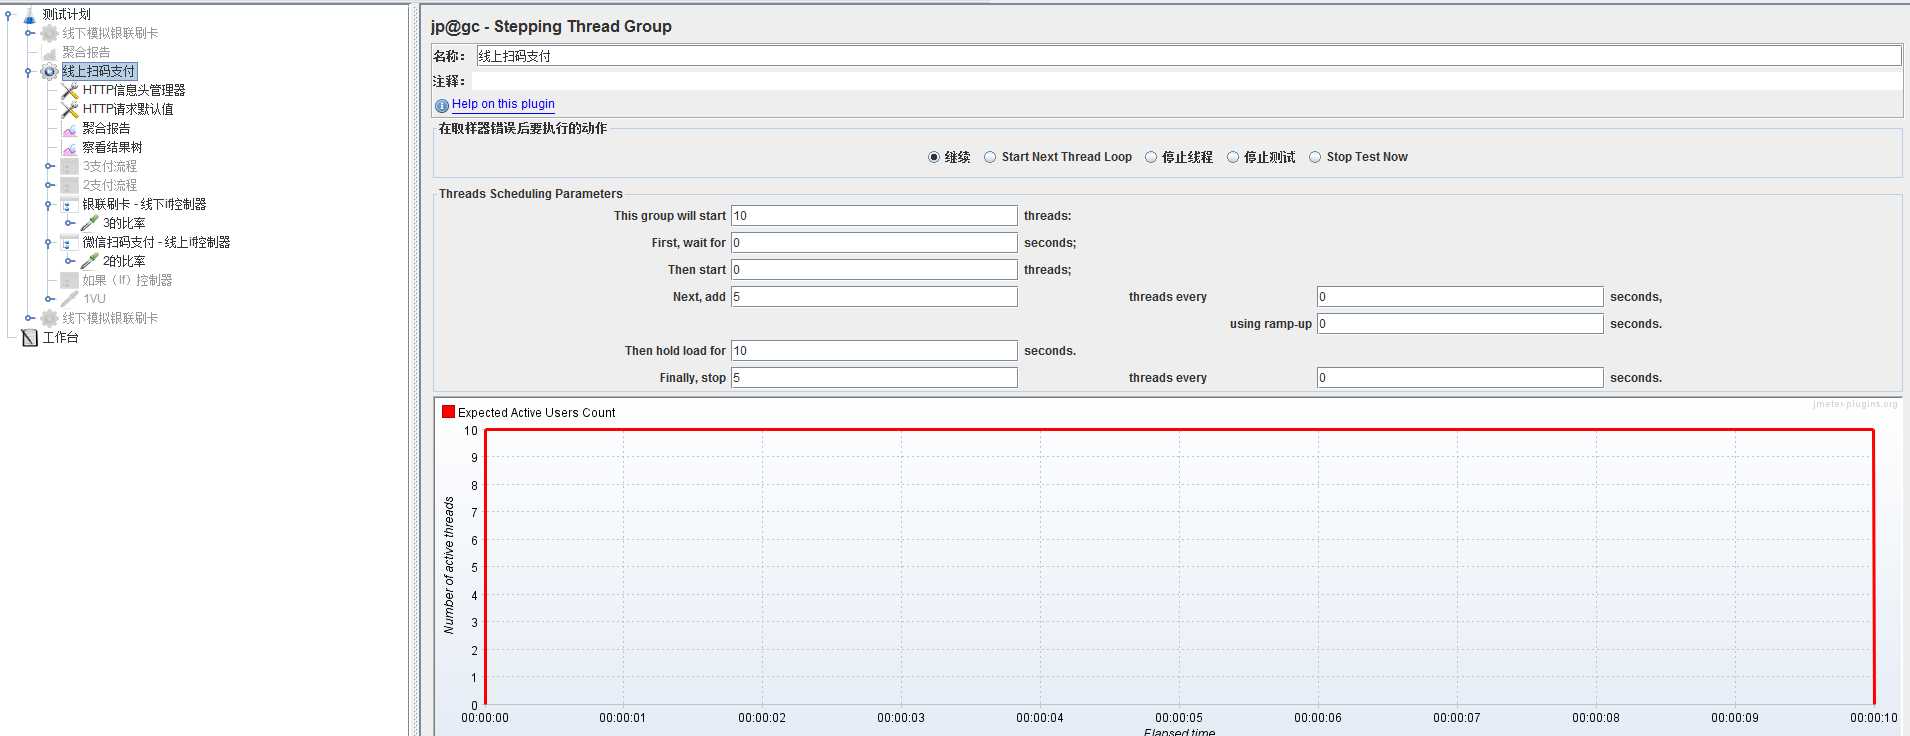This screenshot has height=736, width=1910.
Task: Expand the 3支付流程 node
Action: tap(50, 166)
